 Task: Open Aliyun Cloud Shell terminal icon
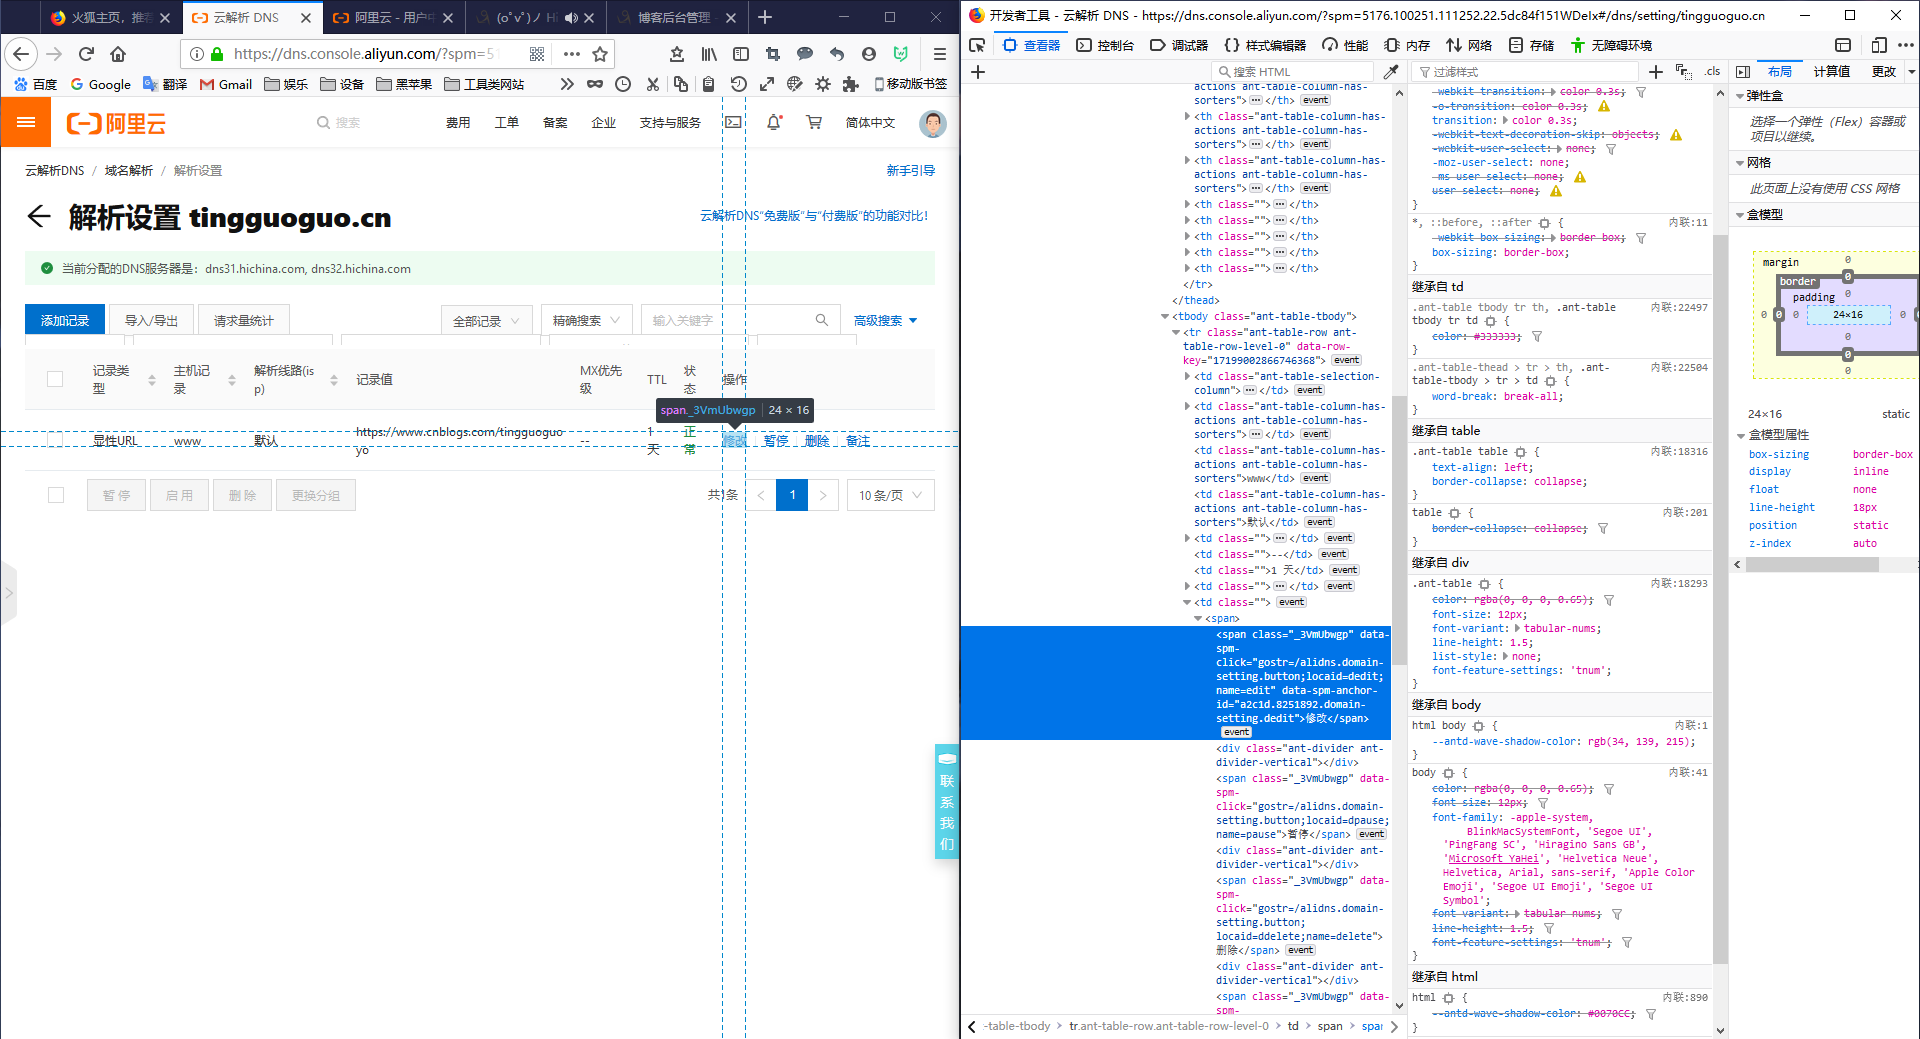[x=733, y=122]
